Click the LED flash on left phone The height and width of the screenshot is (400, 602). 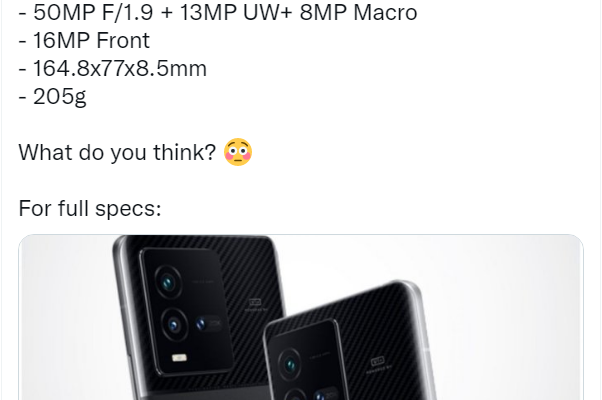pos(179,358)
